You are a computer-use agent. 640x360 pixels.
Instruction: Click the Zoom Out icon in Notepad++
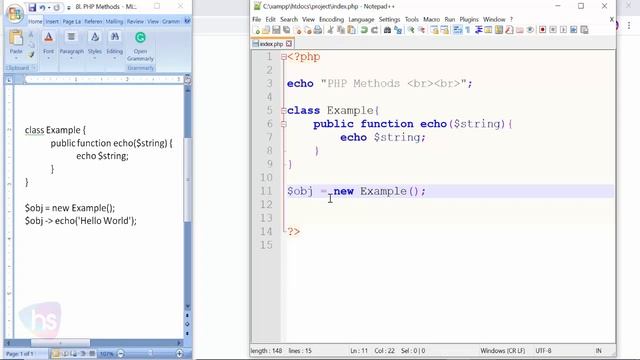[x=422, y=30]
